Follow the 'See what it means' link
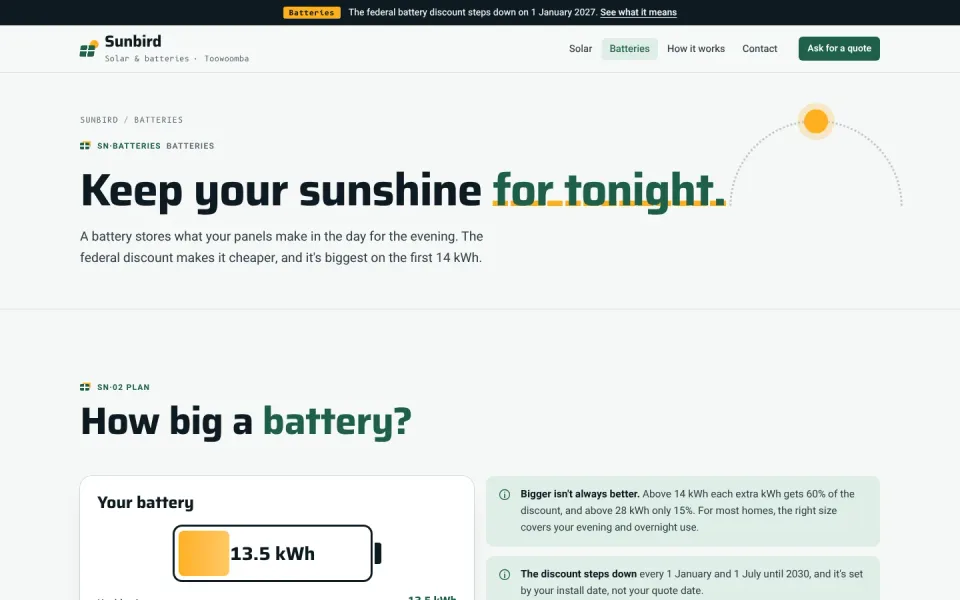Viewport: 960px width, 600px height. point(639,12)
